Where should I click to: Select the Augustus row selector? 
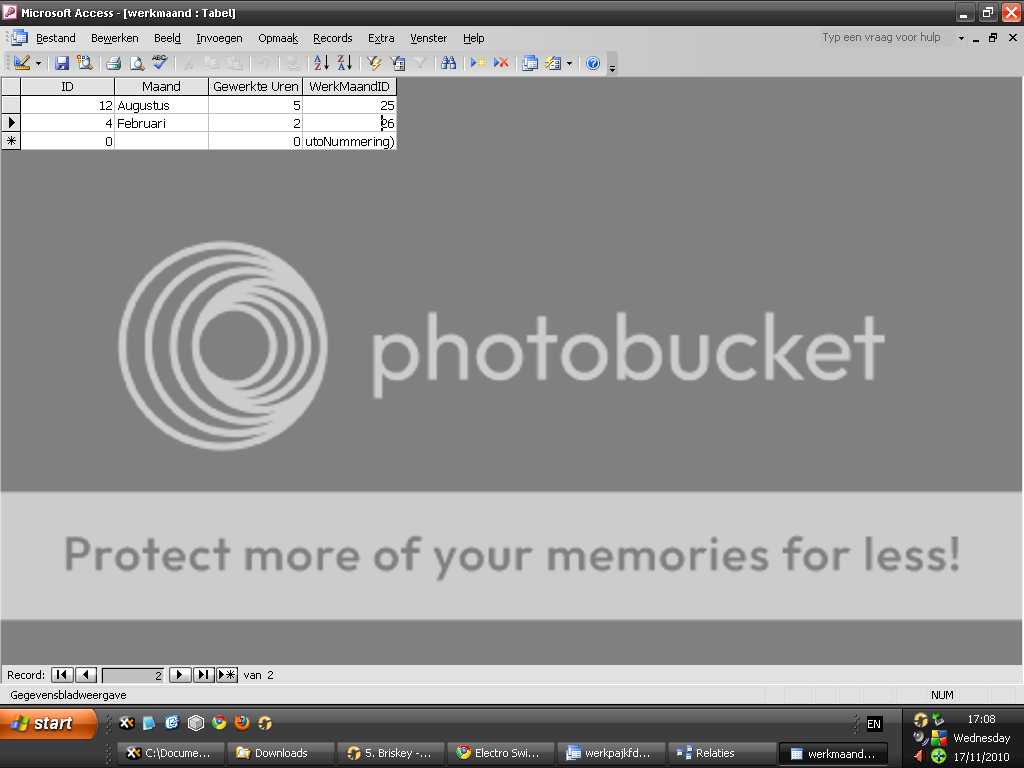10,104
